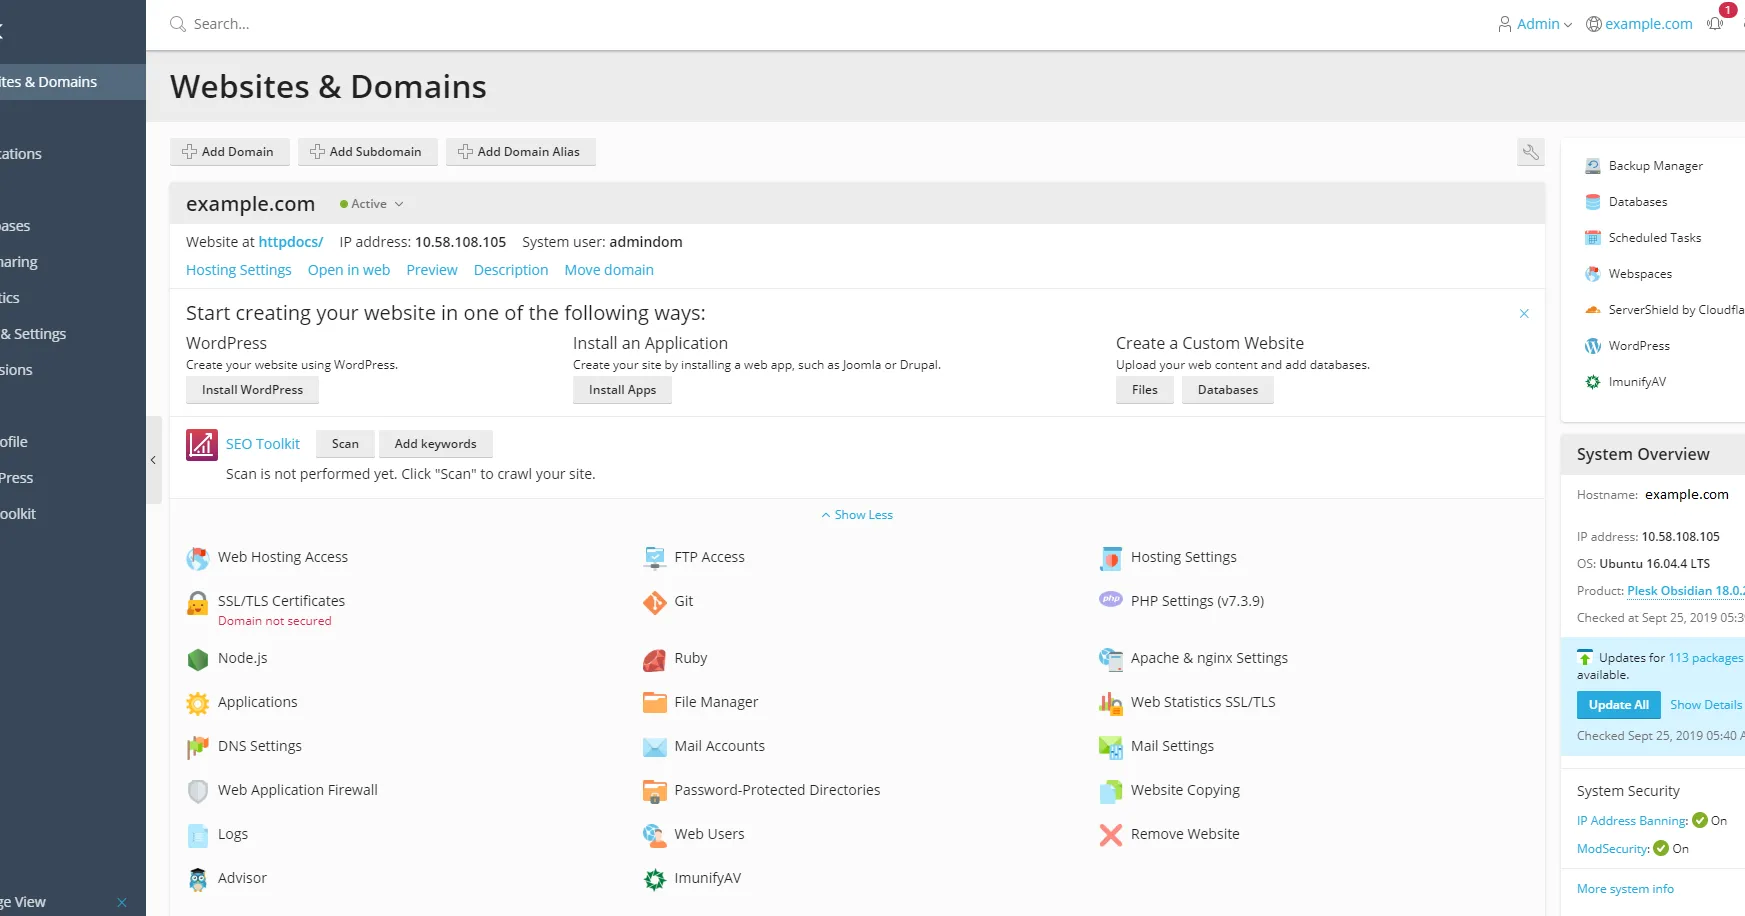Click the Remove Website red X icon
This screenshot has width=1745, height=916.
1111,835
